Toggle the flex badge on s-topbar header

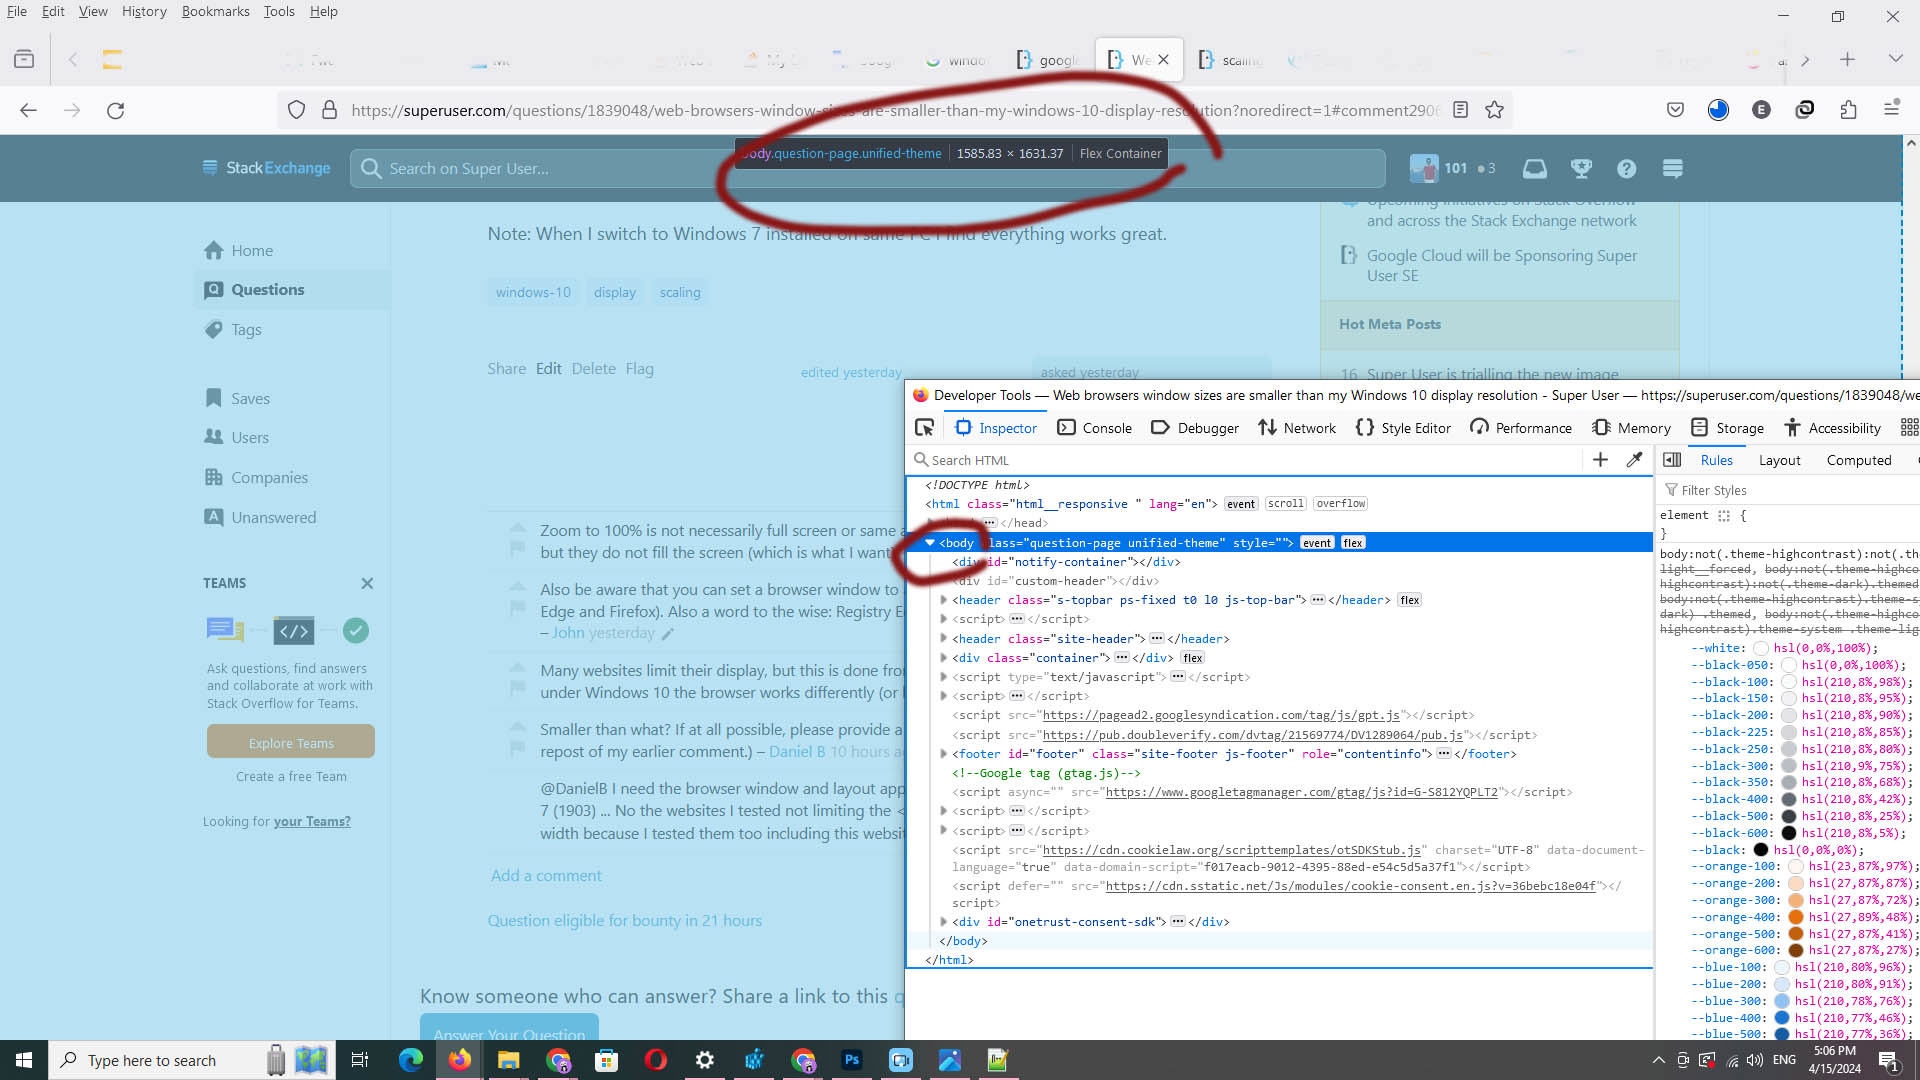pyautogui.click(x=1410, y=600)
